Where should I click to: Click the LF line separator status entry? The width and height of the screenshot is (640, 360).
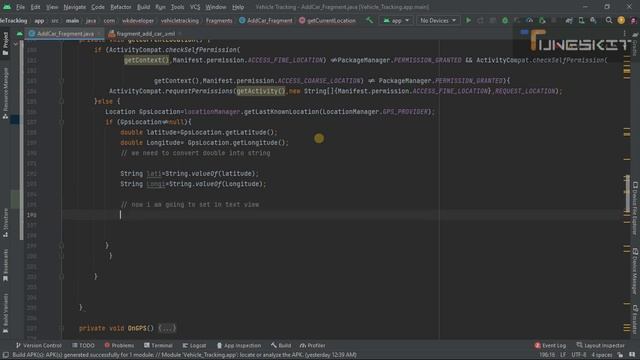pos(563,355)
